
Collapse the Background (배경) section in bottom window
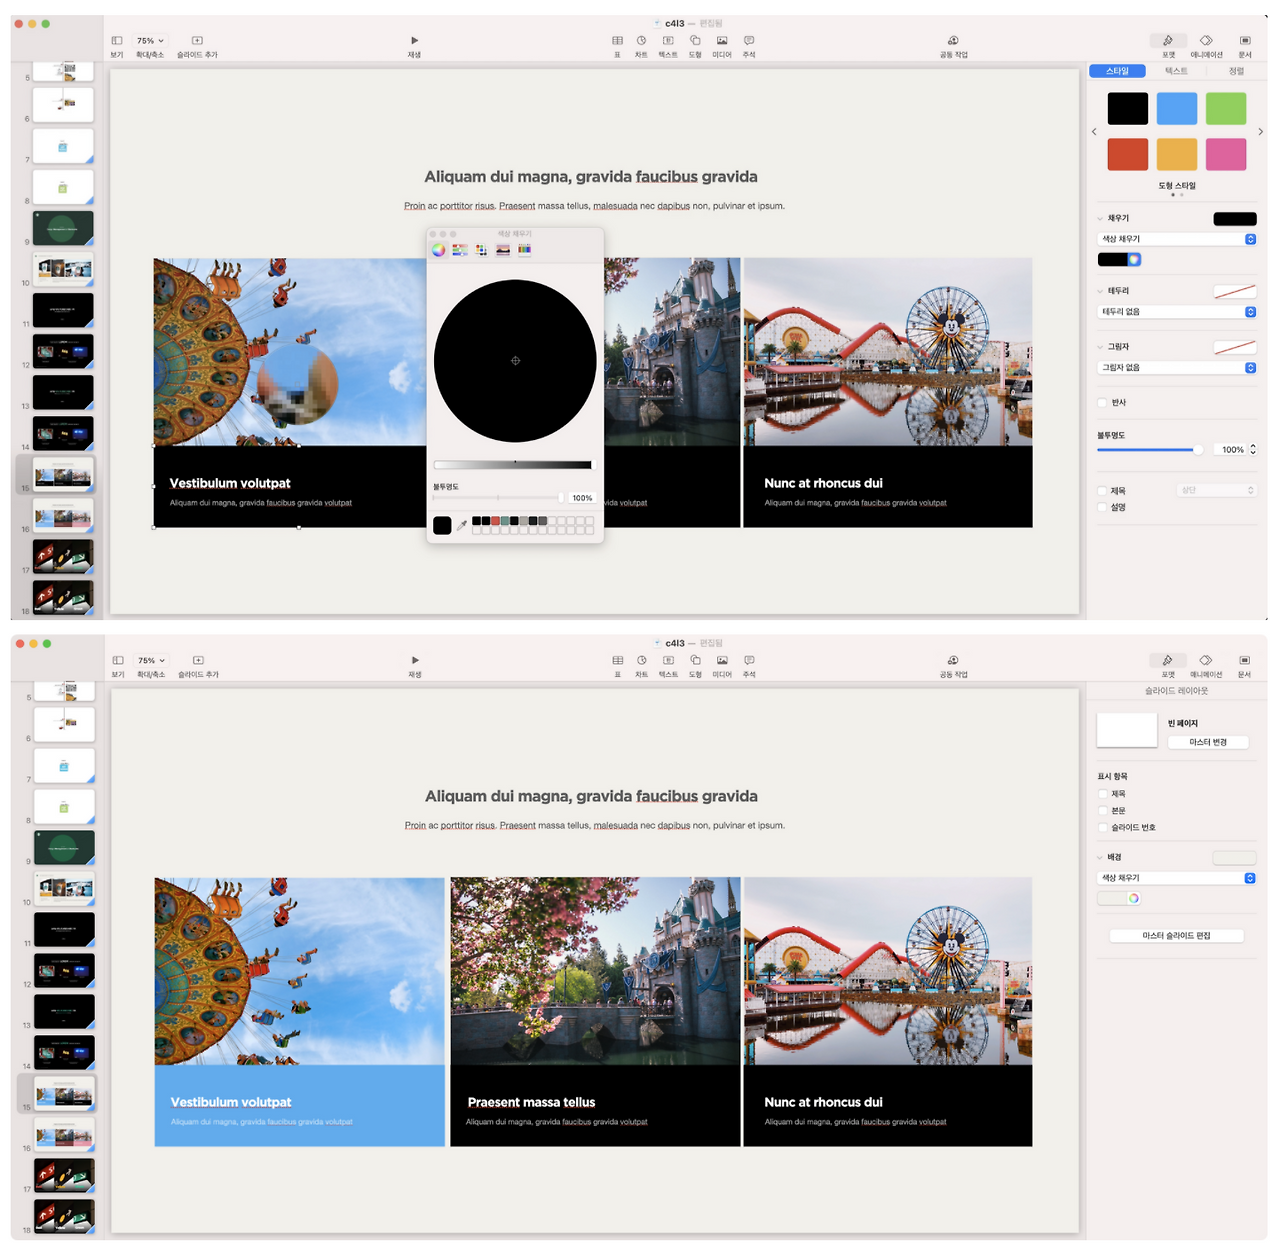coord(1100,857)
